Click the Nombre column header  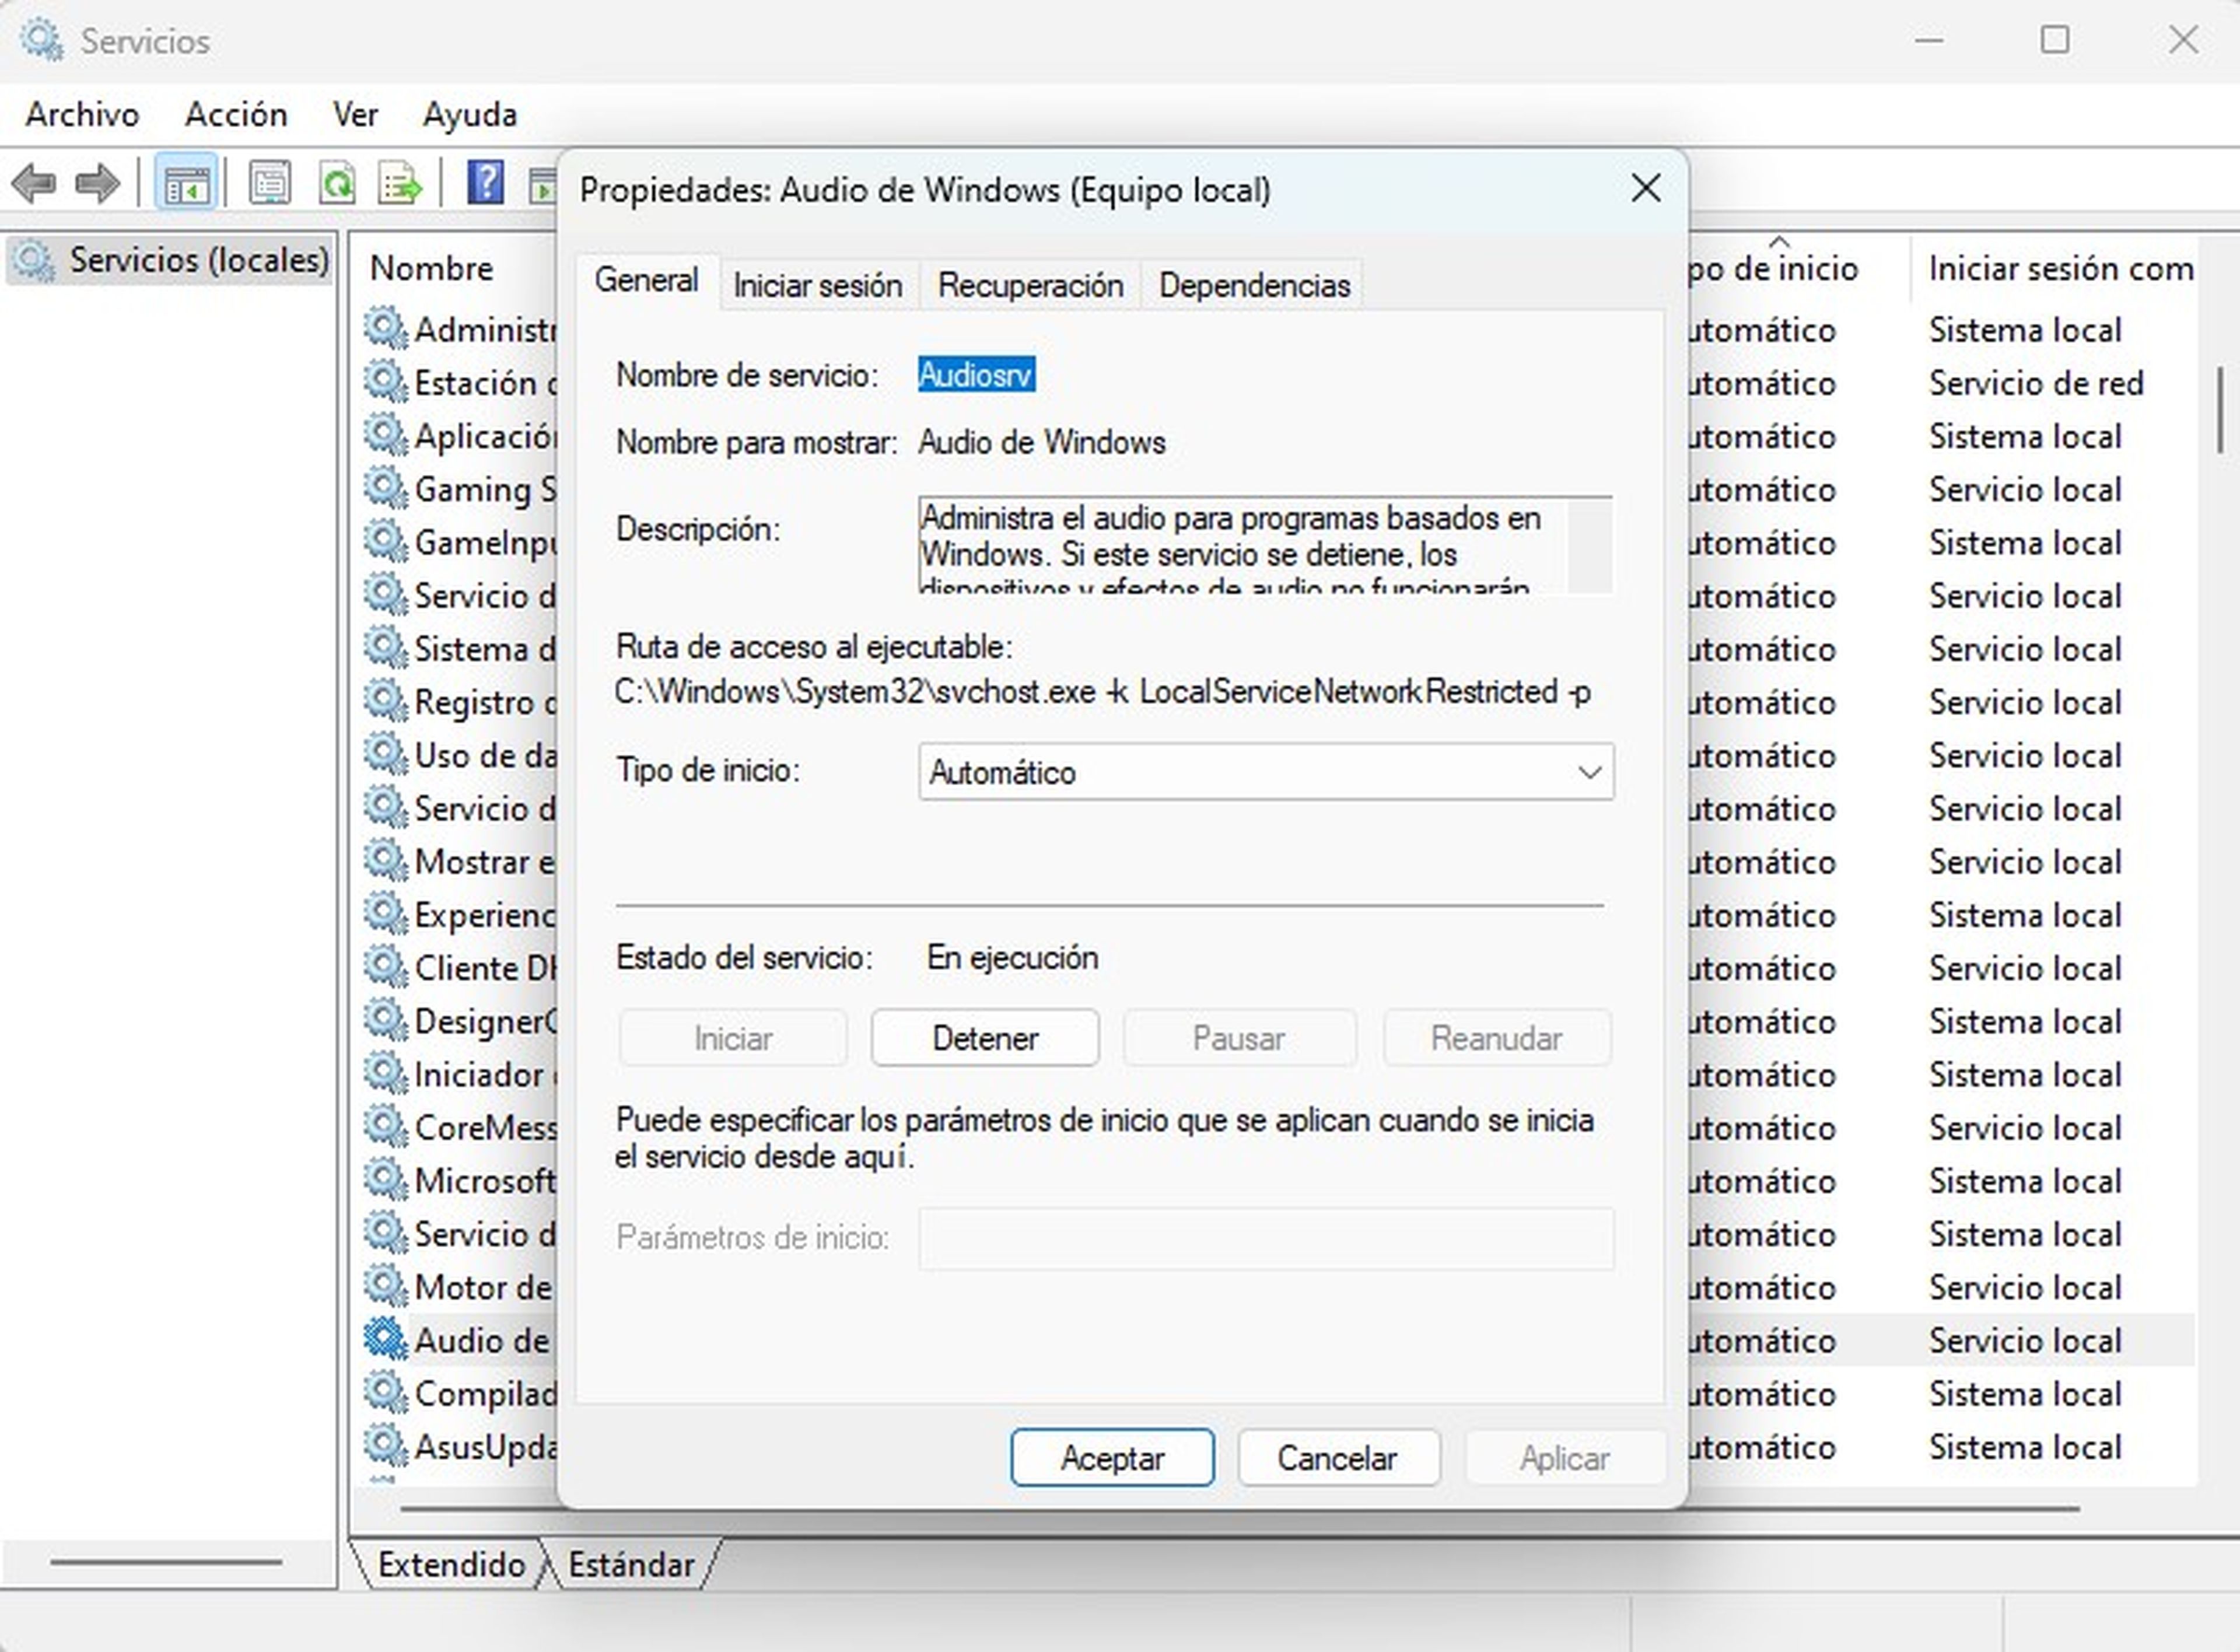pos(431,268)
